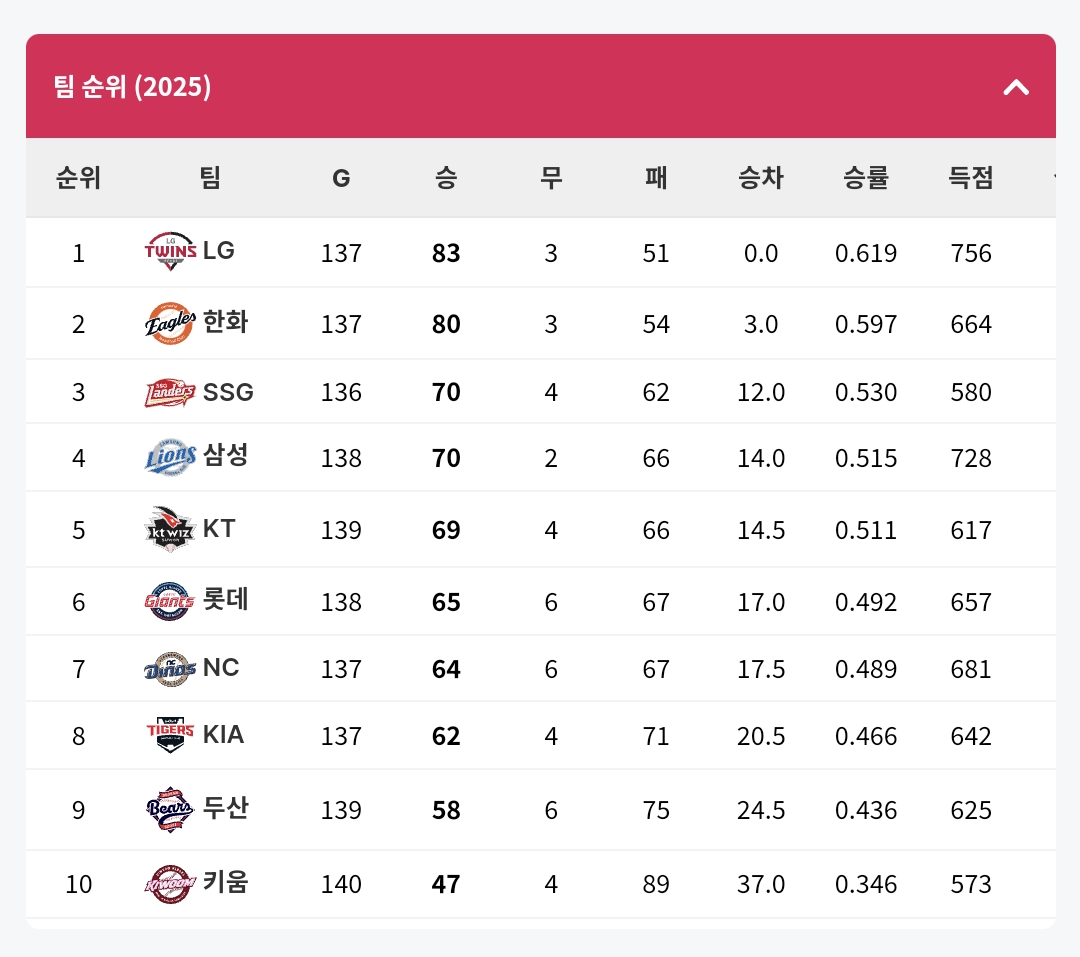Viewport: 1080px width, 957px height.
Task: Click the KIA Tigers team logo
Action: [x=170, y=735]
